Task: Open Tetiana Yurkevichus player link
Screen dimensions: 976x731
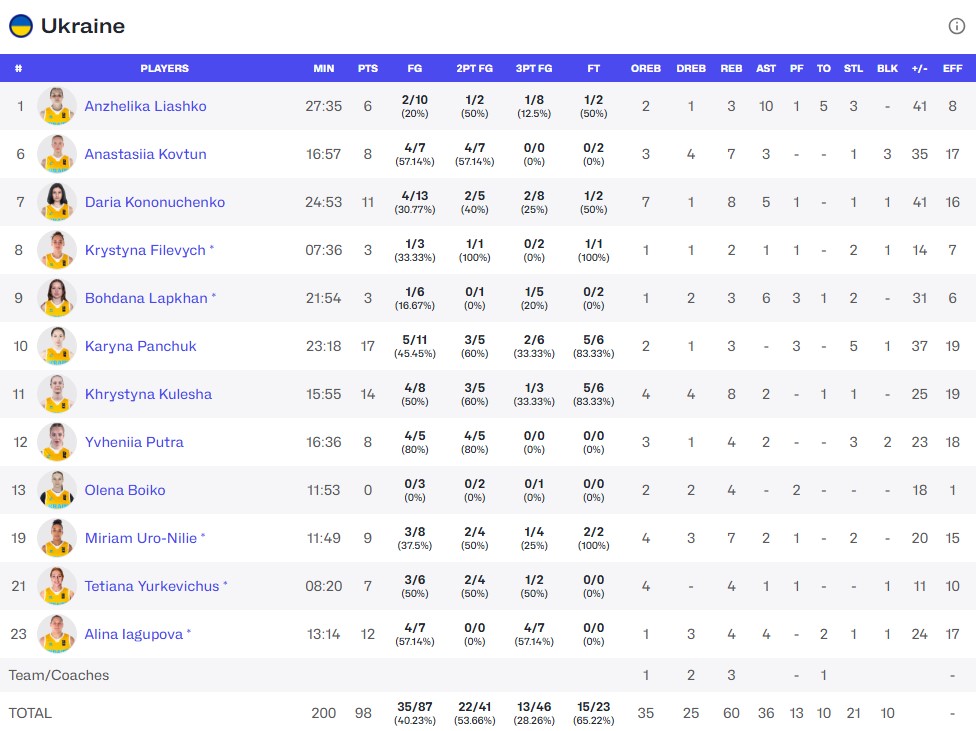Action: point(151,586)
